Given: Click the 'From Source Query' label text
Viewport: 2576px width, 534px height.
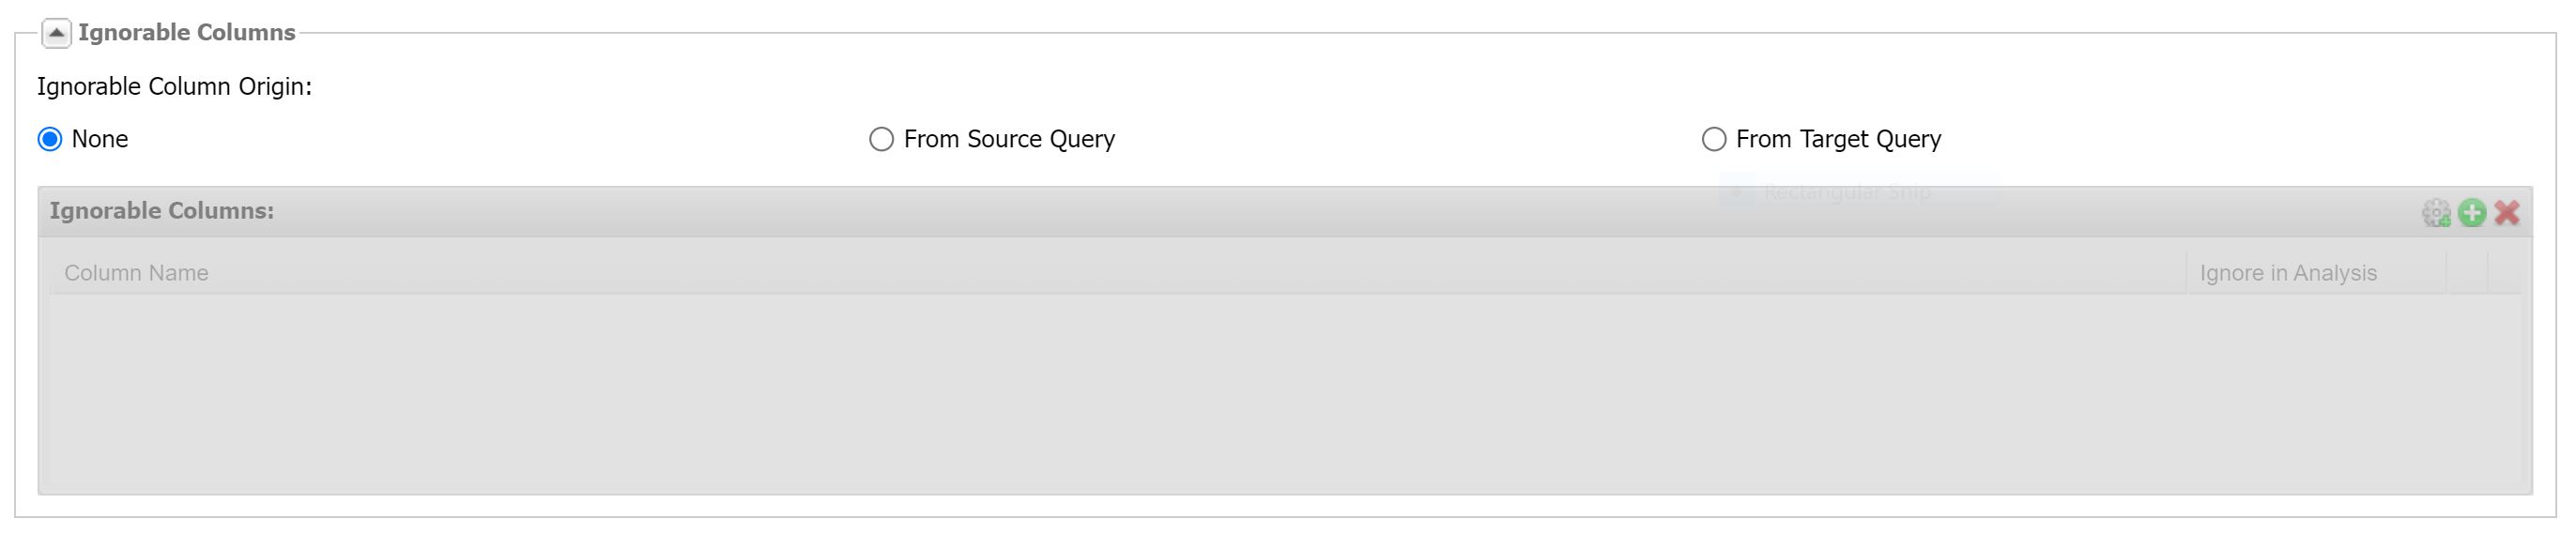Looking at the screenshot, I should (1009, 139).
